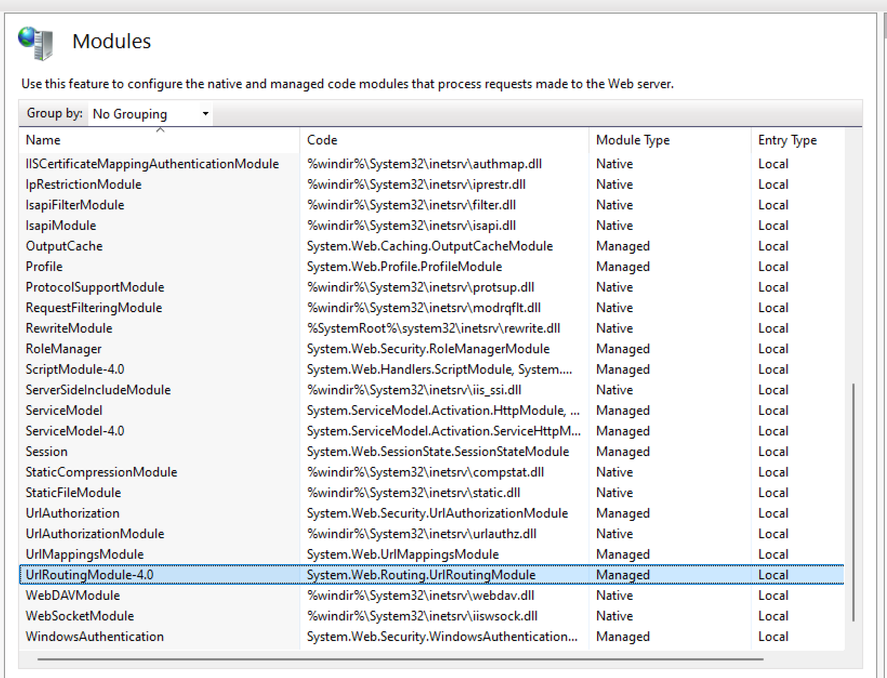887x678 pixels.
Task: Sort by the Module Type column header
Action: pyautogui.click(x=670, y=140)
